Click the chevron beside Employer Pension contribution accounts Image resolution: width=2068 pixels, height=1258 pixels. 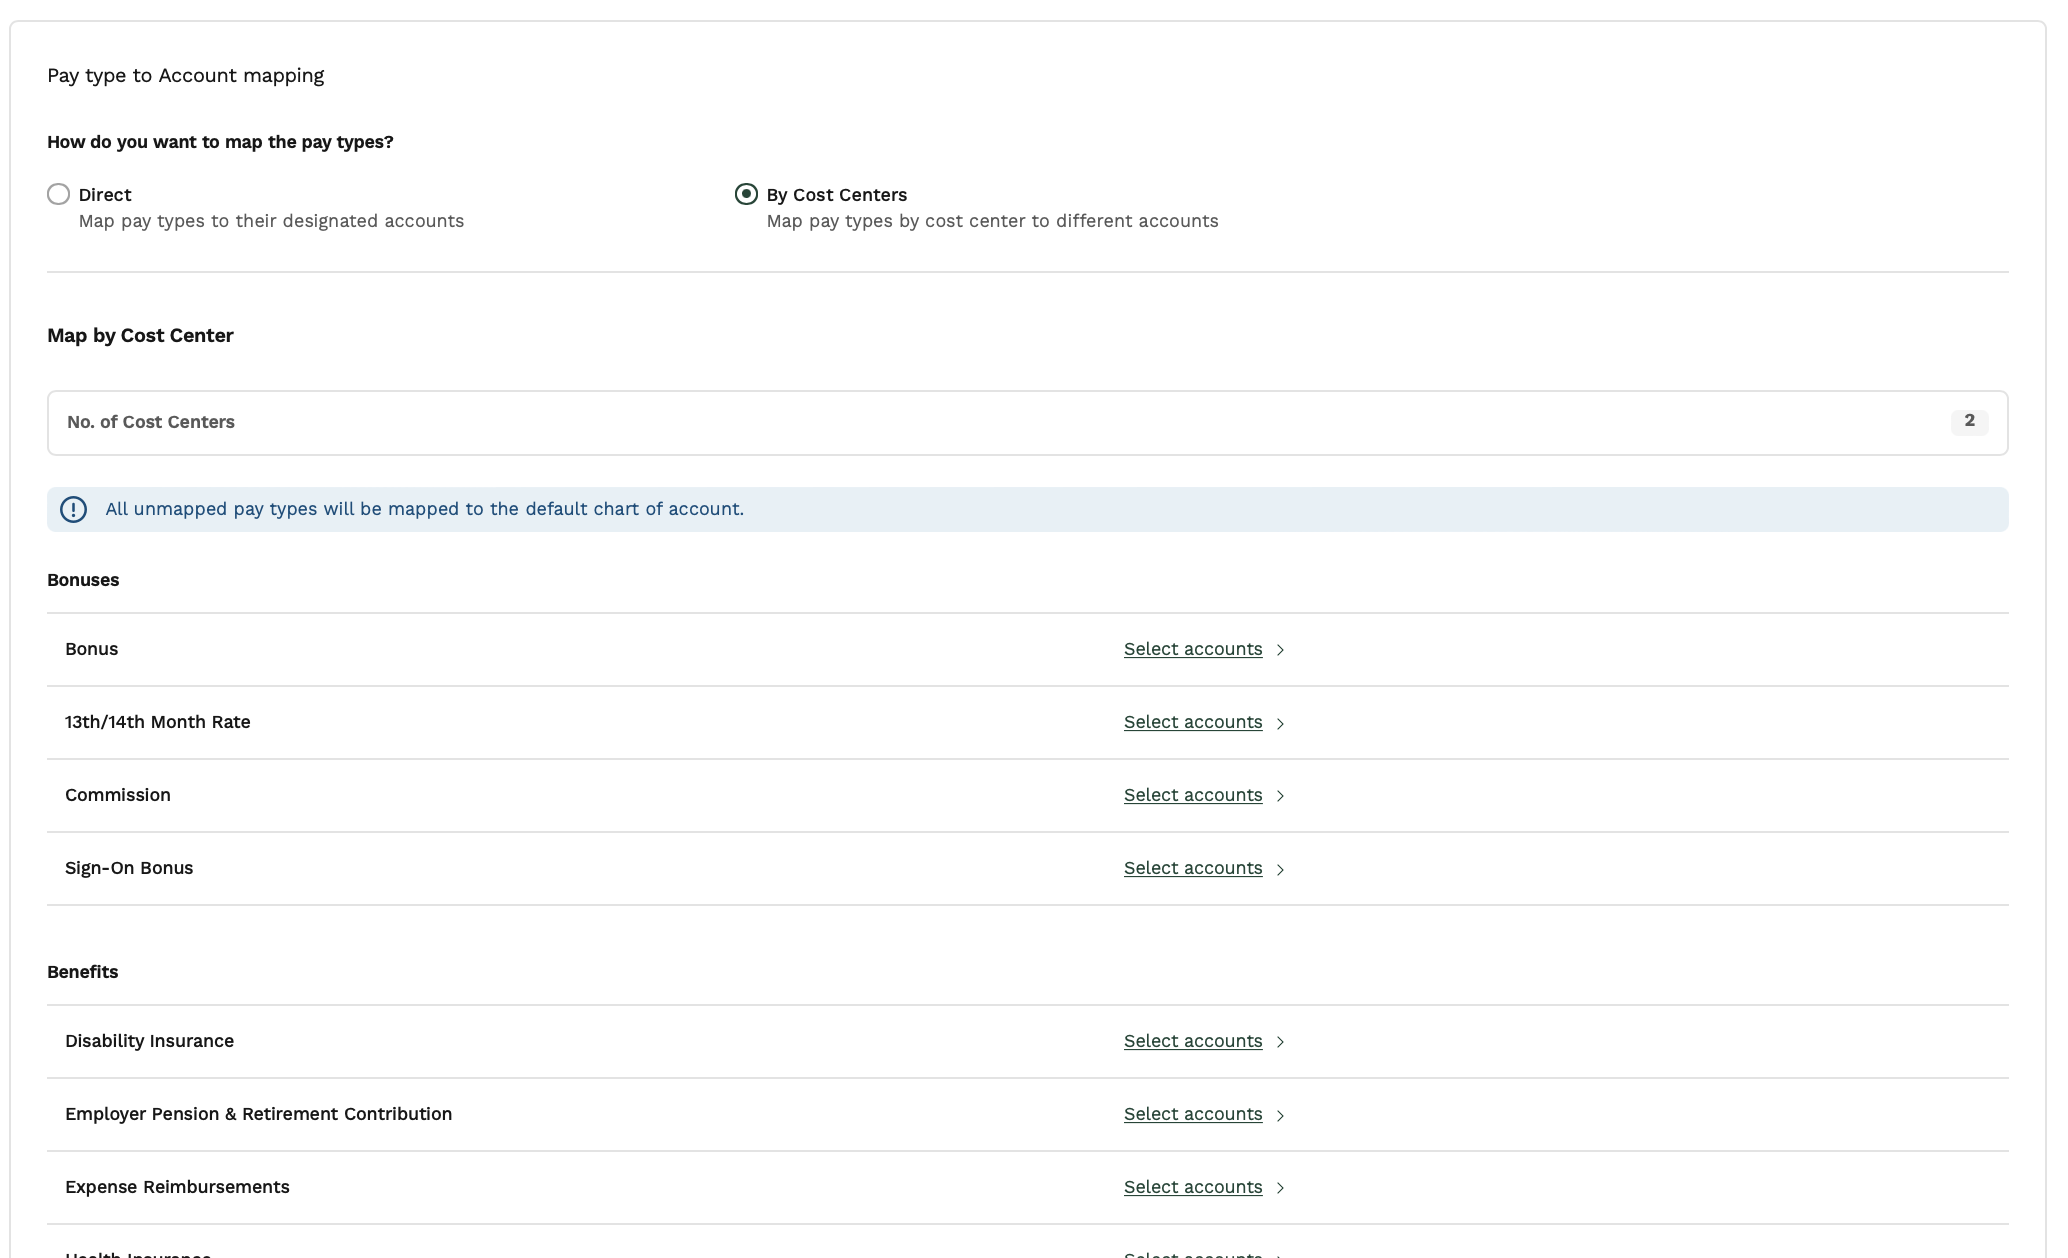pos(1281,1115)
